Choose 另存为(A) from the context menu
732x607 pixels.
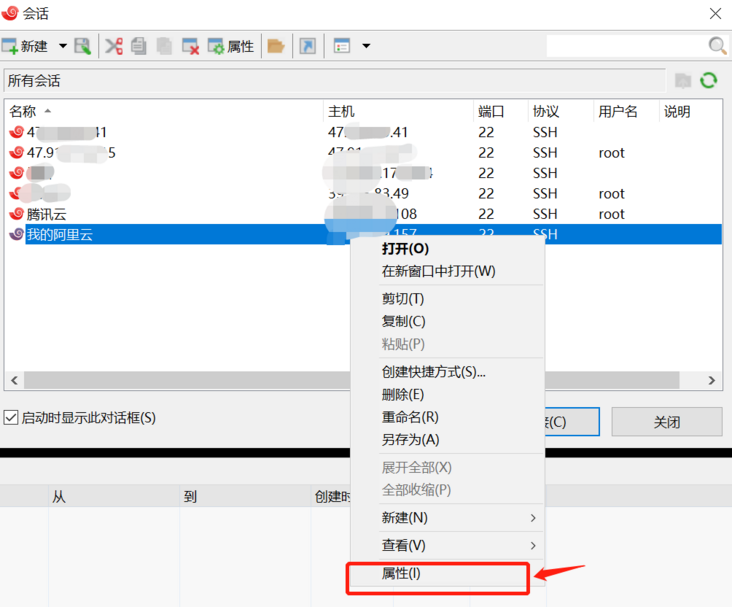pyautogui.click(x=448, y=439)
